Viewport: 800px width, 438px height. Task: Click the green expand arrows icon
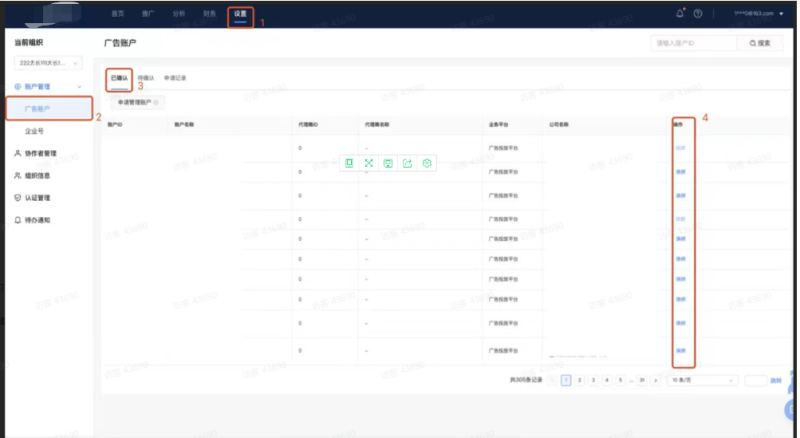pyautogui.click(x=368, y=162)
